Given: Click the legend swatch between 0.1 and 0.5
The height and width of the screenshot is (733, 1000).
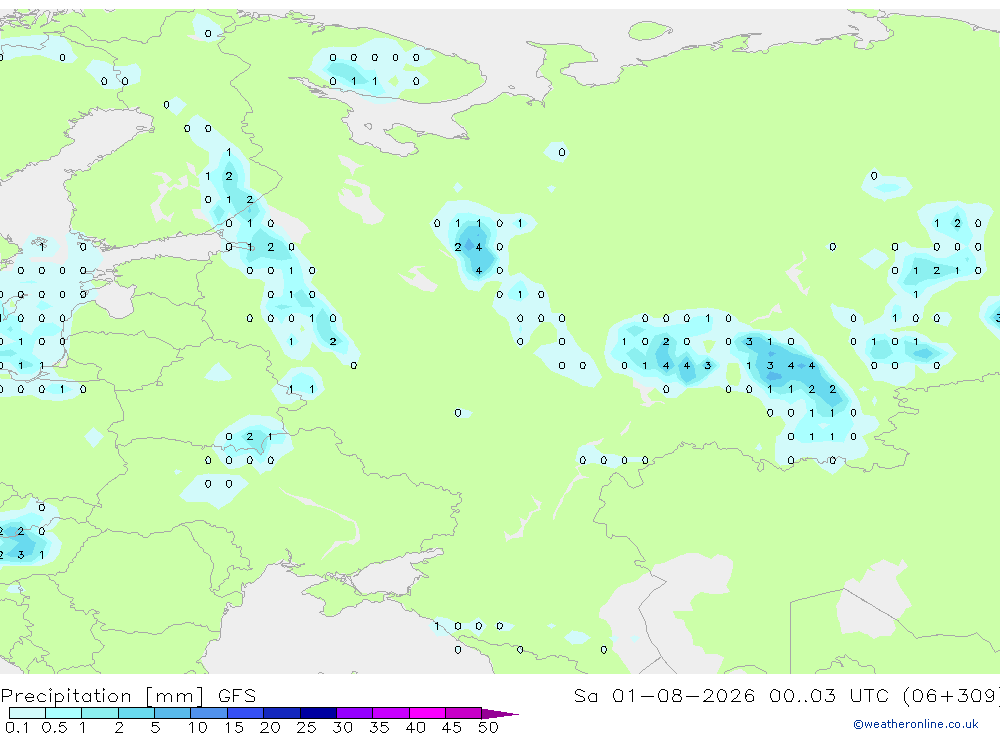Looking at the screenshot, I should 27,713.
